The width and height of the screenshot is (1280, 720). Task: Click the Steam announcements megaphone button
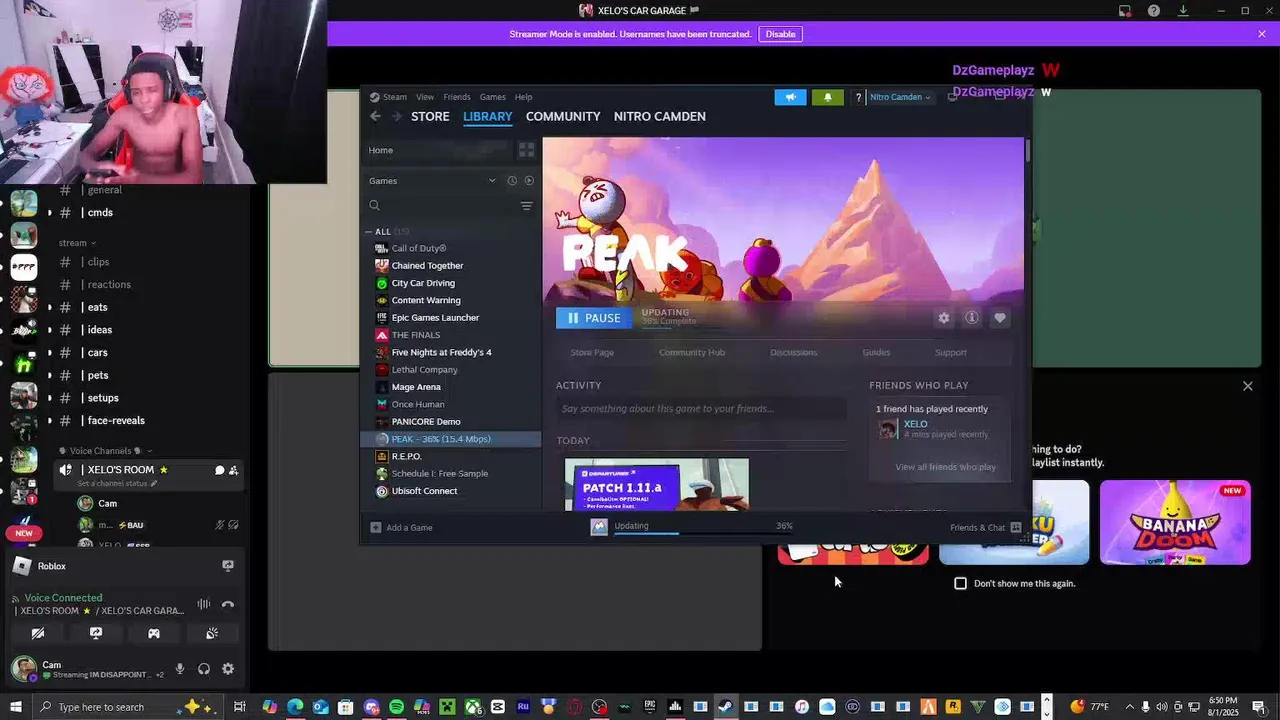[x=790, y=97]
